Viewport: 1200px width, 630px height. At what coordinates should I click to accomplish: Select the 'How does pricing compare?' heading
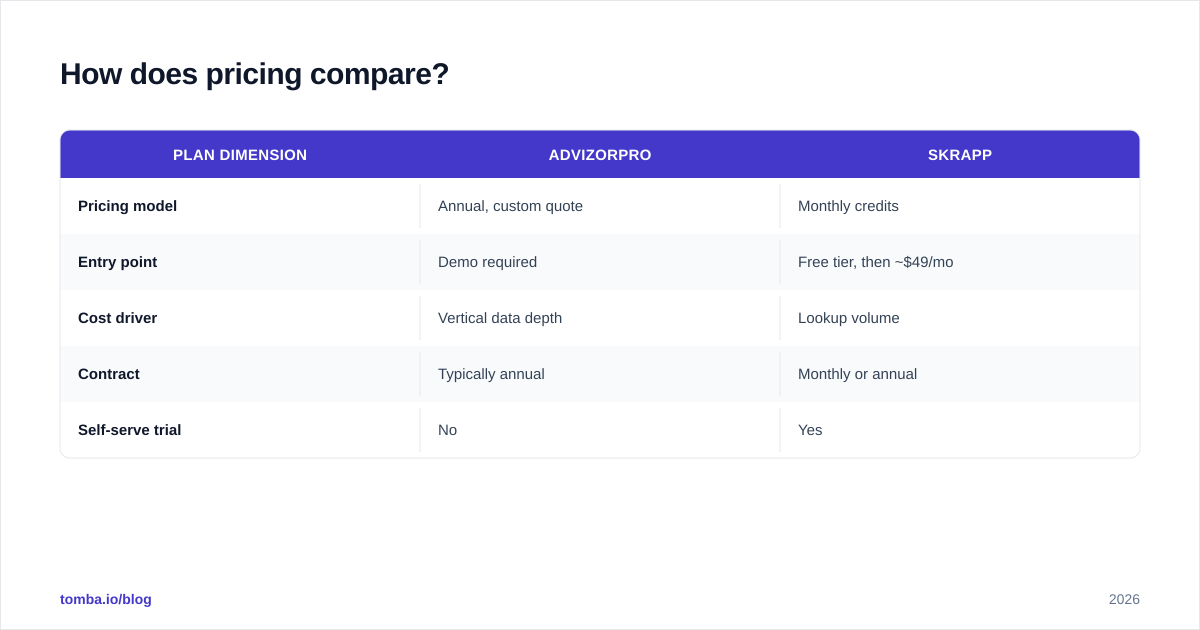[x=254, y=74]
